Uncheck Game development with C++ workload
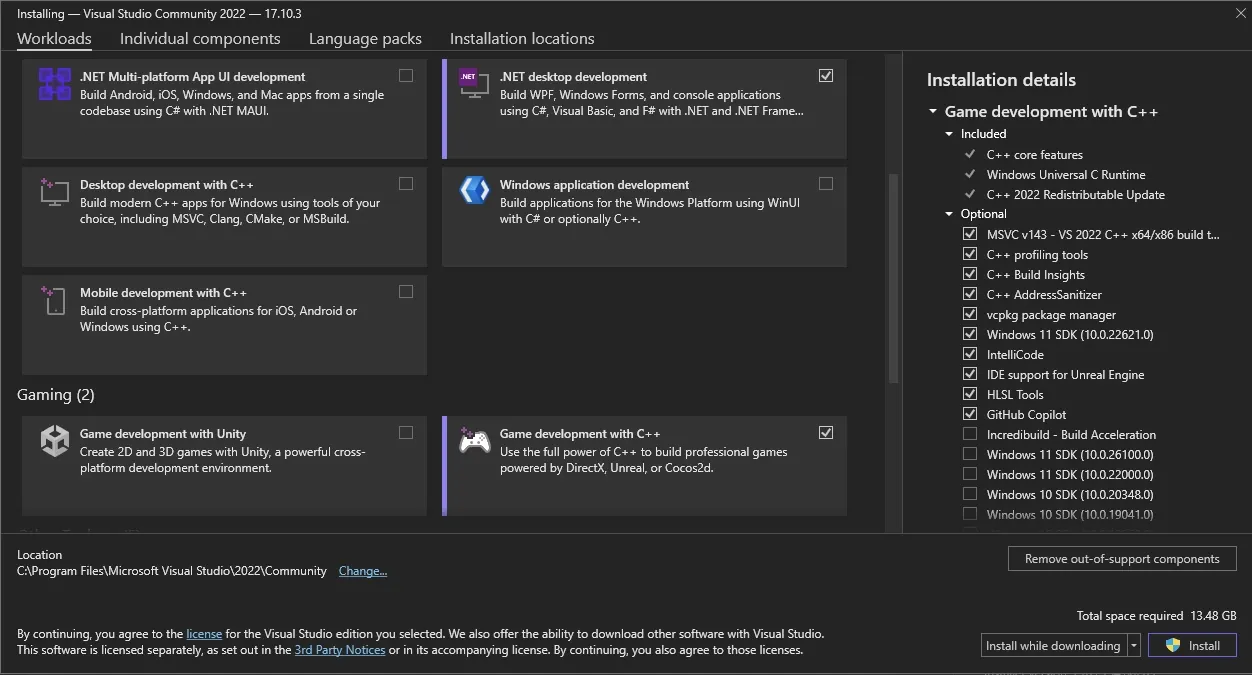1252x675 pixels. pyautogui.click(x=825, y=432)
